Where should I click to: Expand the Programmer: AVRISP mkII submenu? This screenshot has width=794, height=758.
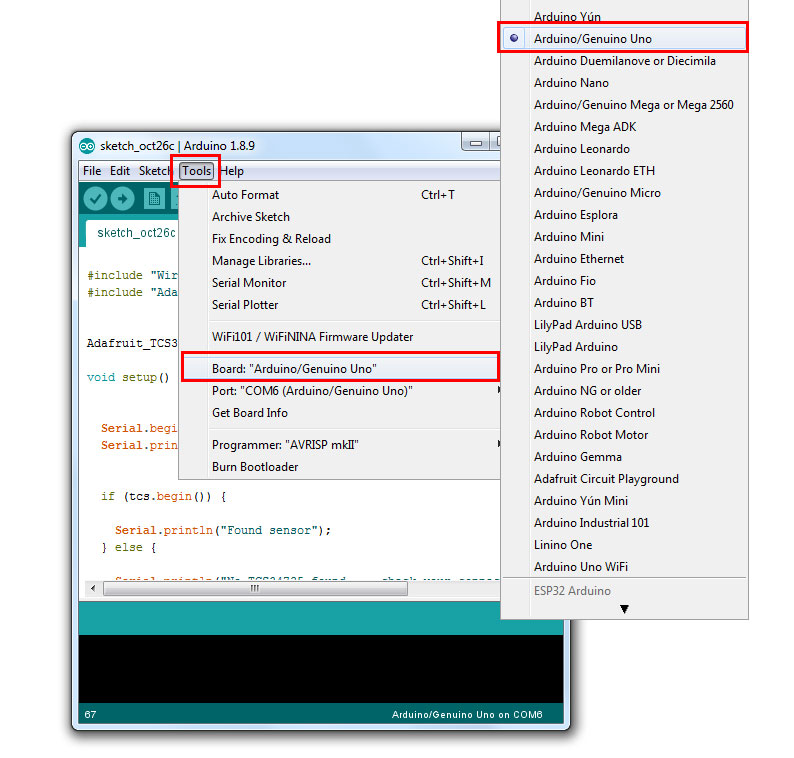(x=340, y=445)
